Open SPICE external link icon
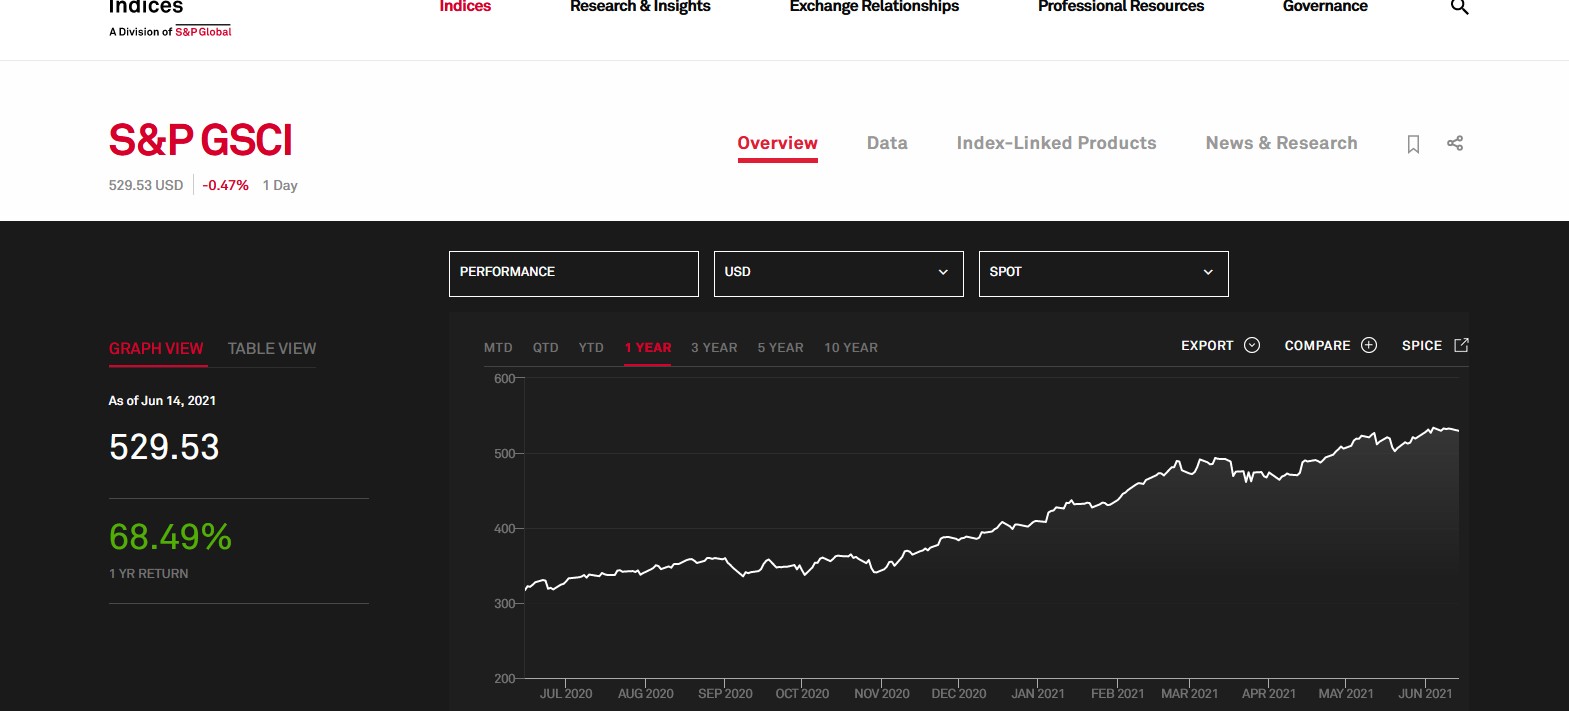Screen dimensions: 1569x711 pyautogui.click(x=1461, y=345)
